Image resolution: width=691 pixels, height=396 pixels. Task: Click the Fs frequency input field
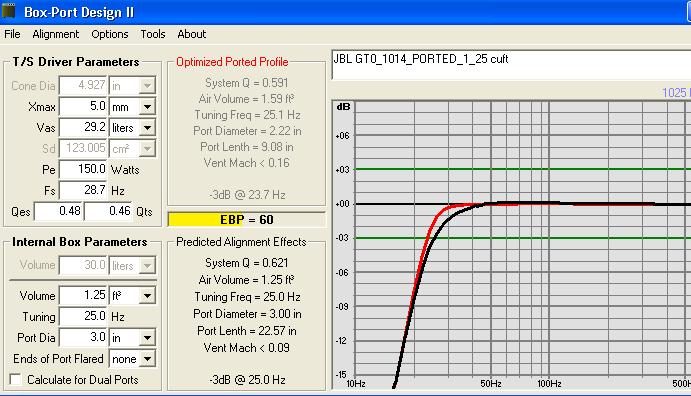click(x=83, y=190)
